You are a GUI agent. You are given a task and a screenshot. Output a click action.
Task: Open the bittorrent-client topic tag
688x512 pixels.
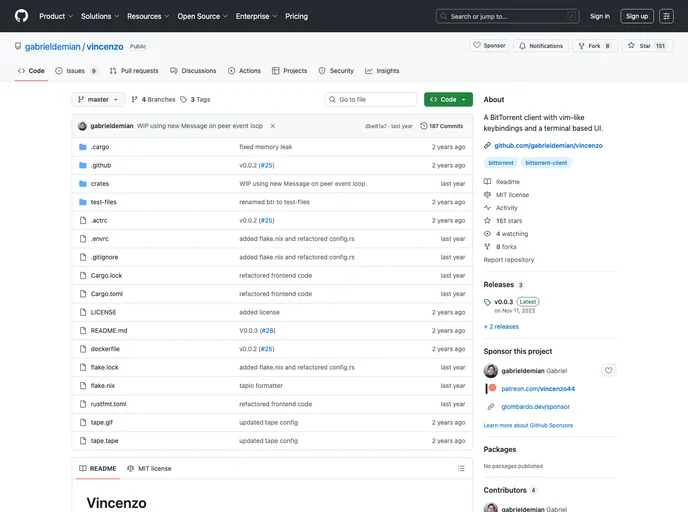[546, 163]
